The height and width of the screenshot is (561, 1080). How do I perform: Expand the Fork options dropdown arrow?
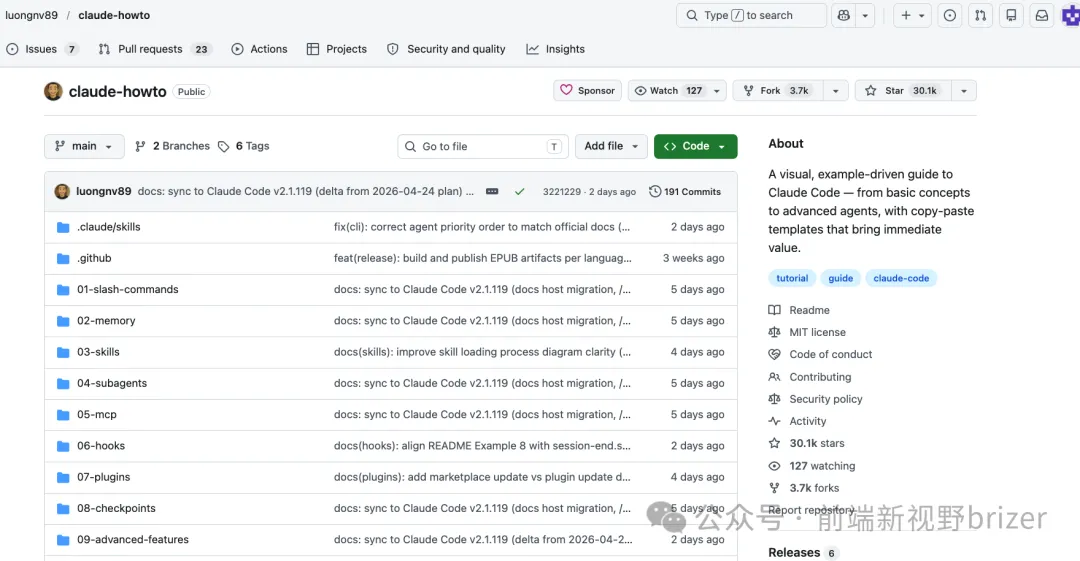[x=835, y=90]
